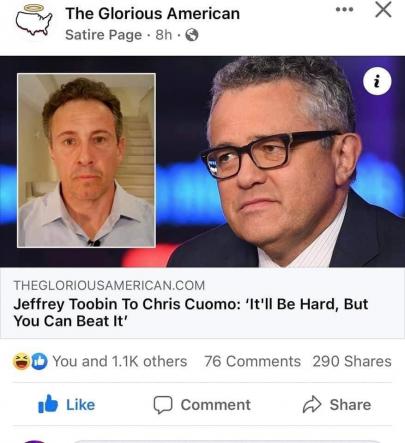Click the public globe privacy icon
This screenshot has height=443, width=405.
(192, 35)
